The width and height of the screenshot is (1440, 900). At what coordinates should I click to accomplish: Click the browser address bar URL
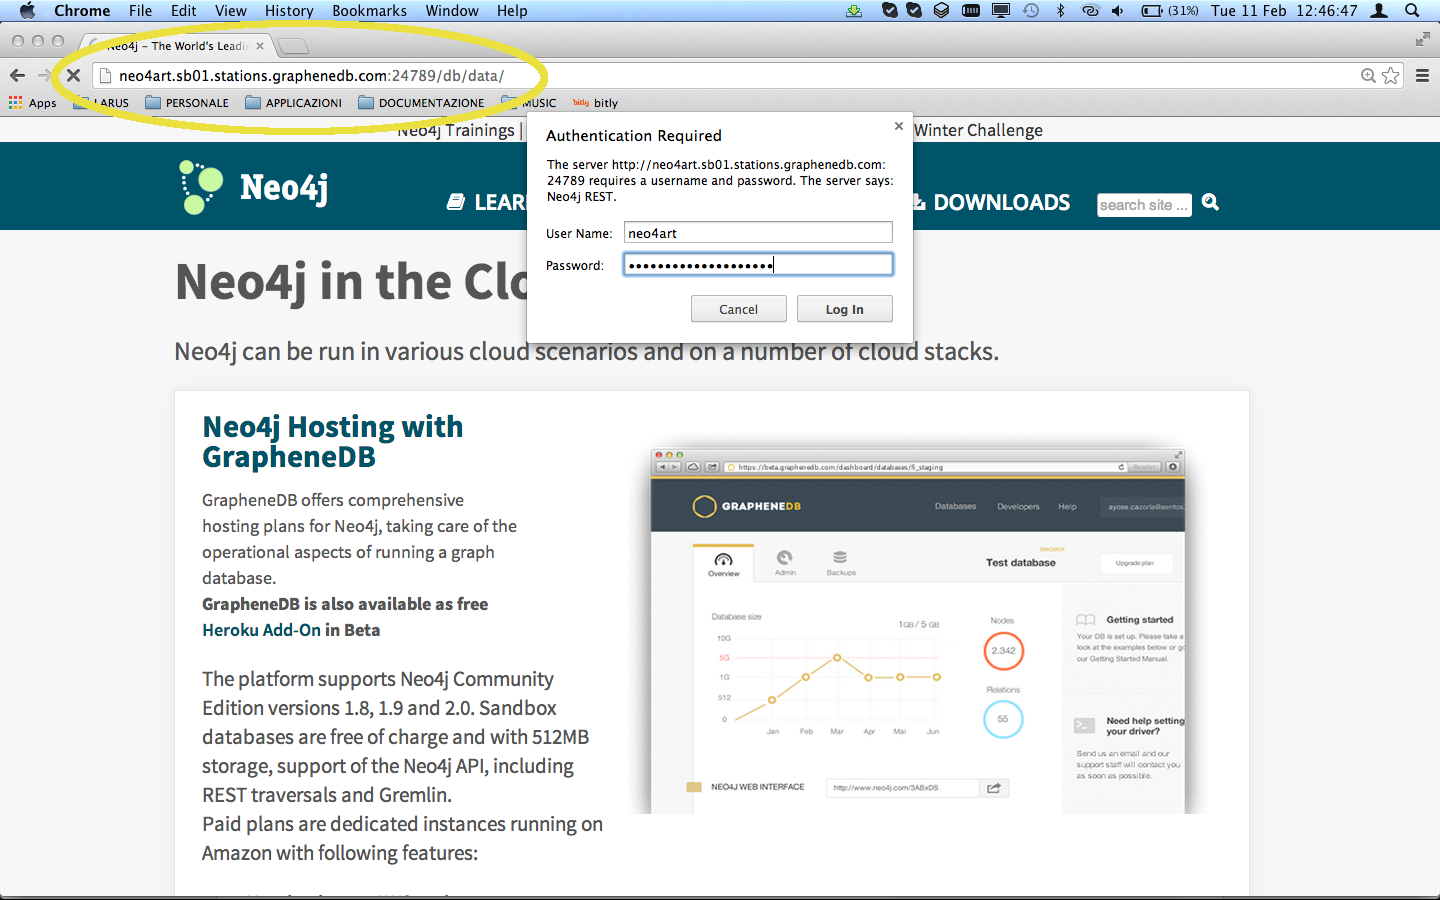(x=311, y=75)
